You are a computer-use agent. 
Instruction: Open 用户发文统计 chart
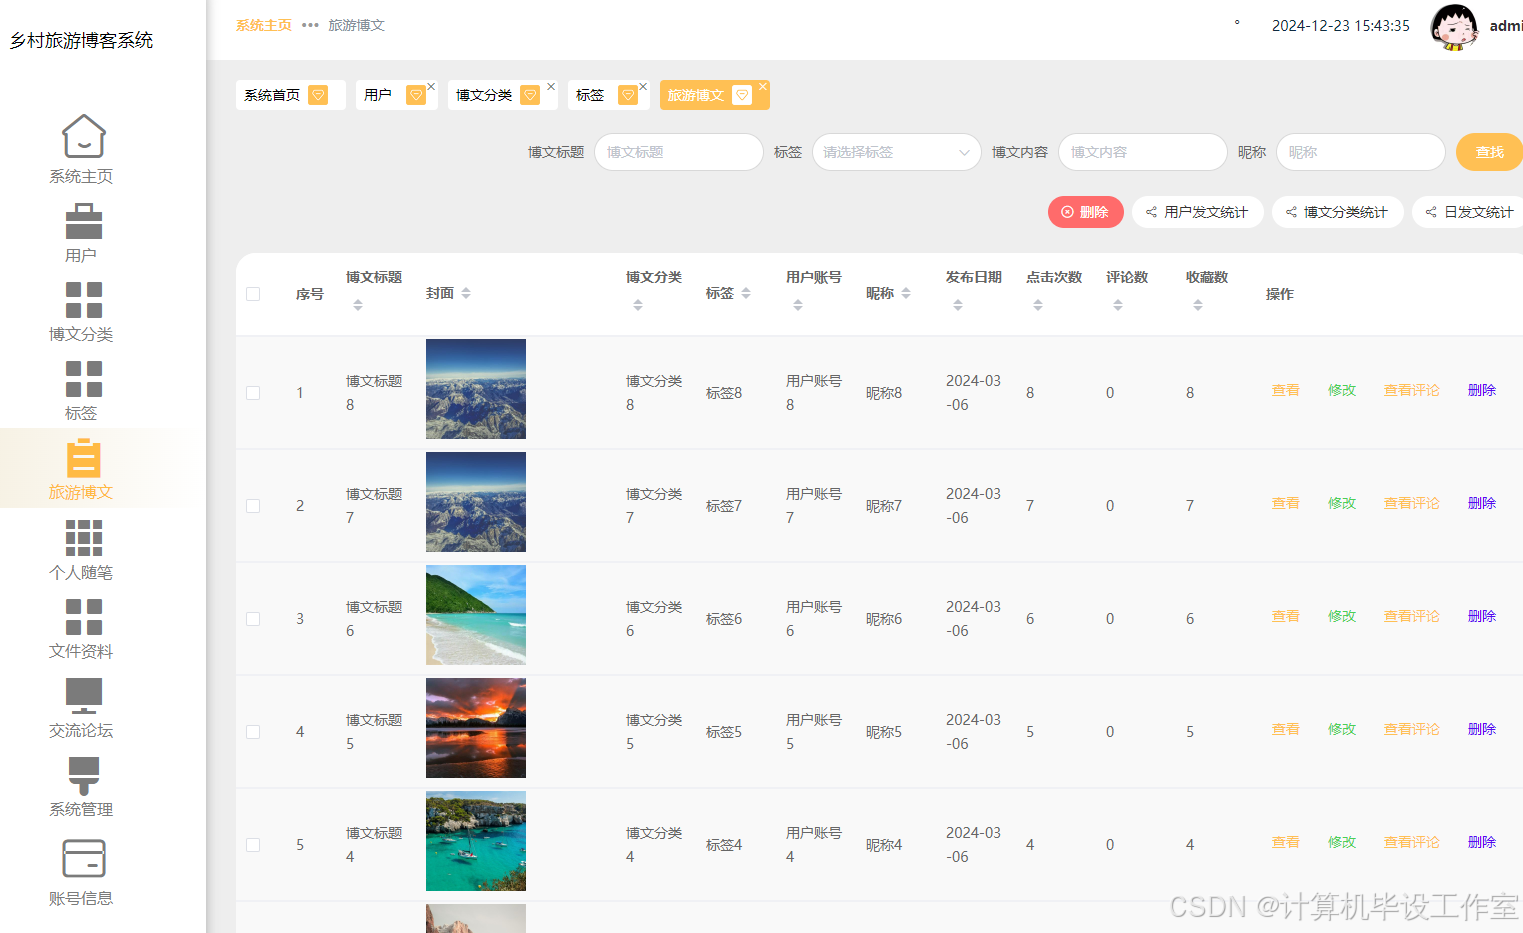point(1198,212)
